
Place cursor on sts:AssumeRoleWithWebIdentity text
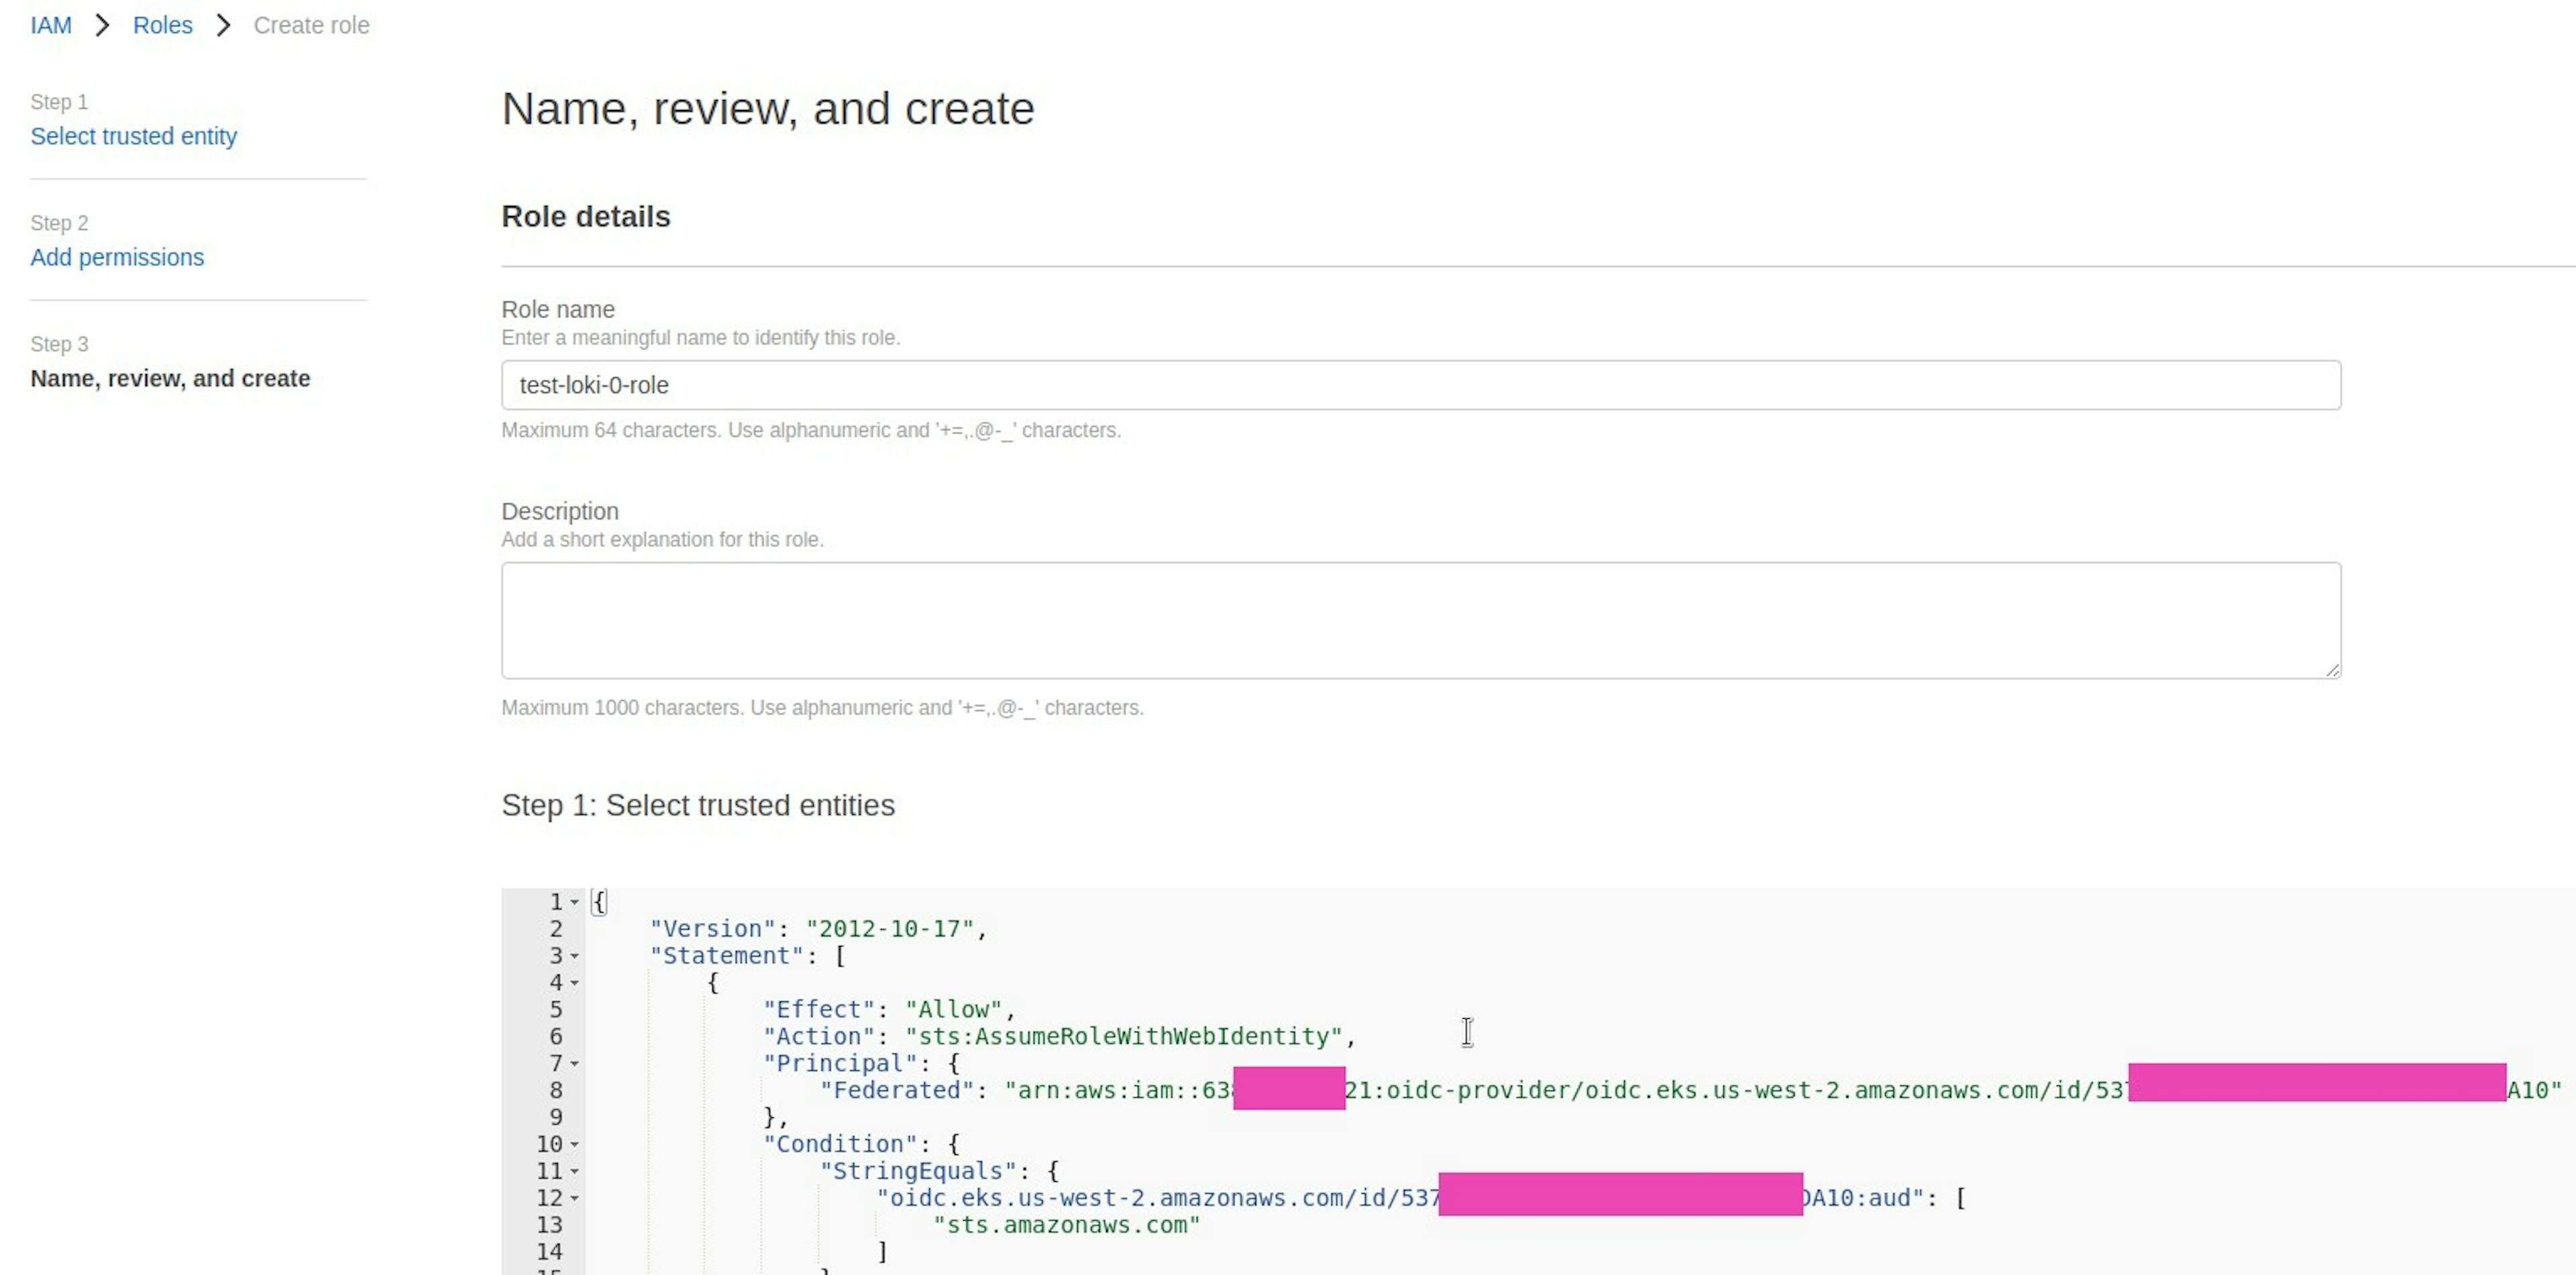click(x=1125, y=1037)
